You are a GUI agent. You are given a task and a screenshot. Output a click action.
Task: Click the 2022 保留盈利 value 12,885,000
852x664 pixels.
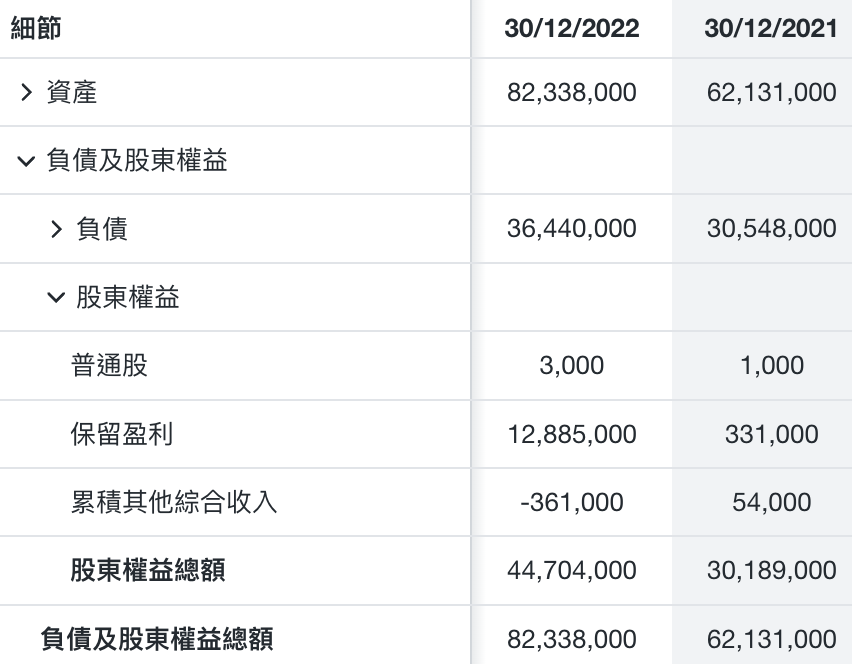tap(572, 435)
